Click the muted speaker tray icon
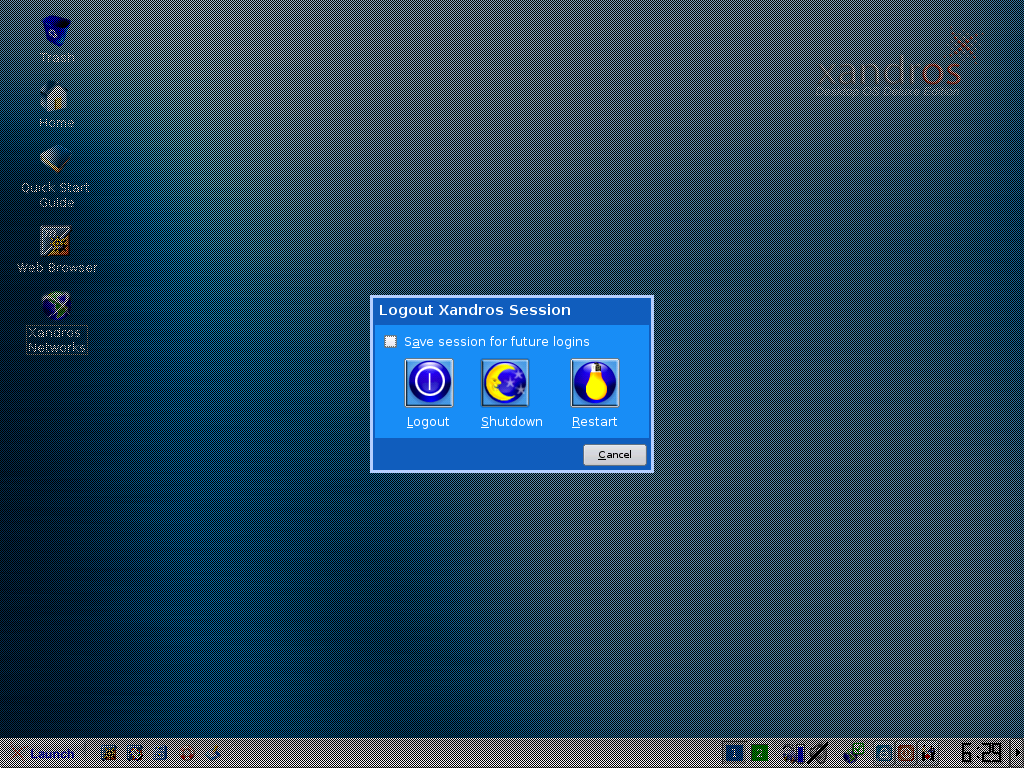This screenshot has height=768, width=1024. (x=818, y=754)
